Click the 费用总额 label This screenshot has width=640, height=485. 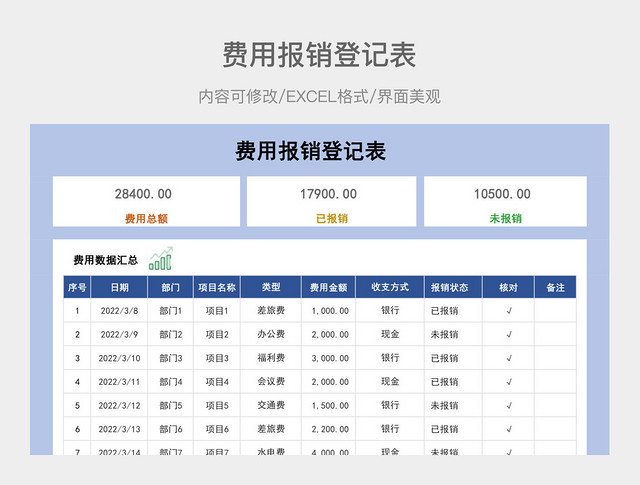(x=146, y=219)
